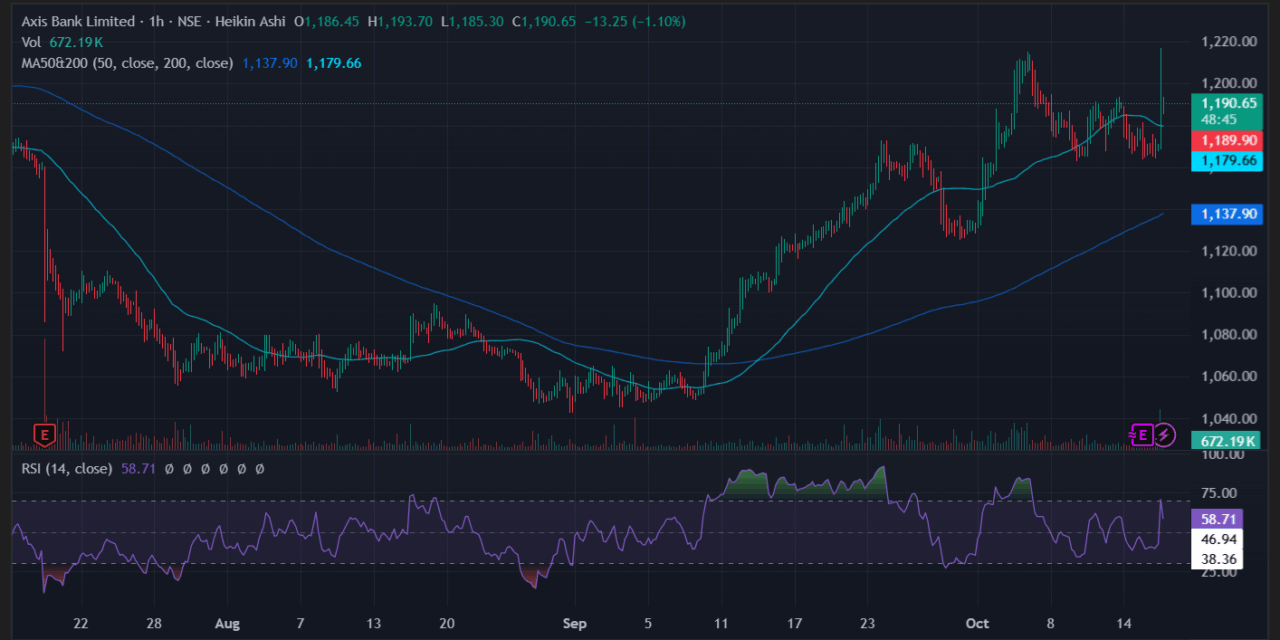Click the red earnings E marker

[x=44, y=434]
